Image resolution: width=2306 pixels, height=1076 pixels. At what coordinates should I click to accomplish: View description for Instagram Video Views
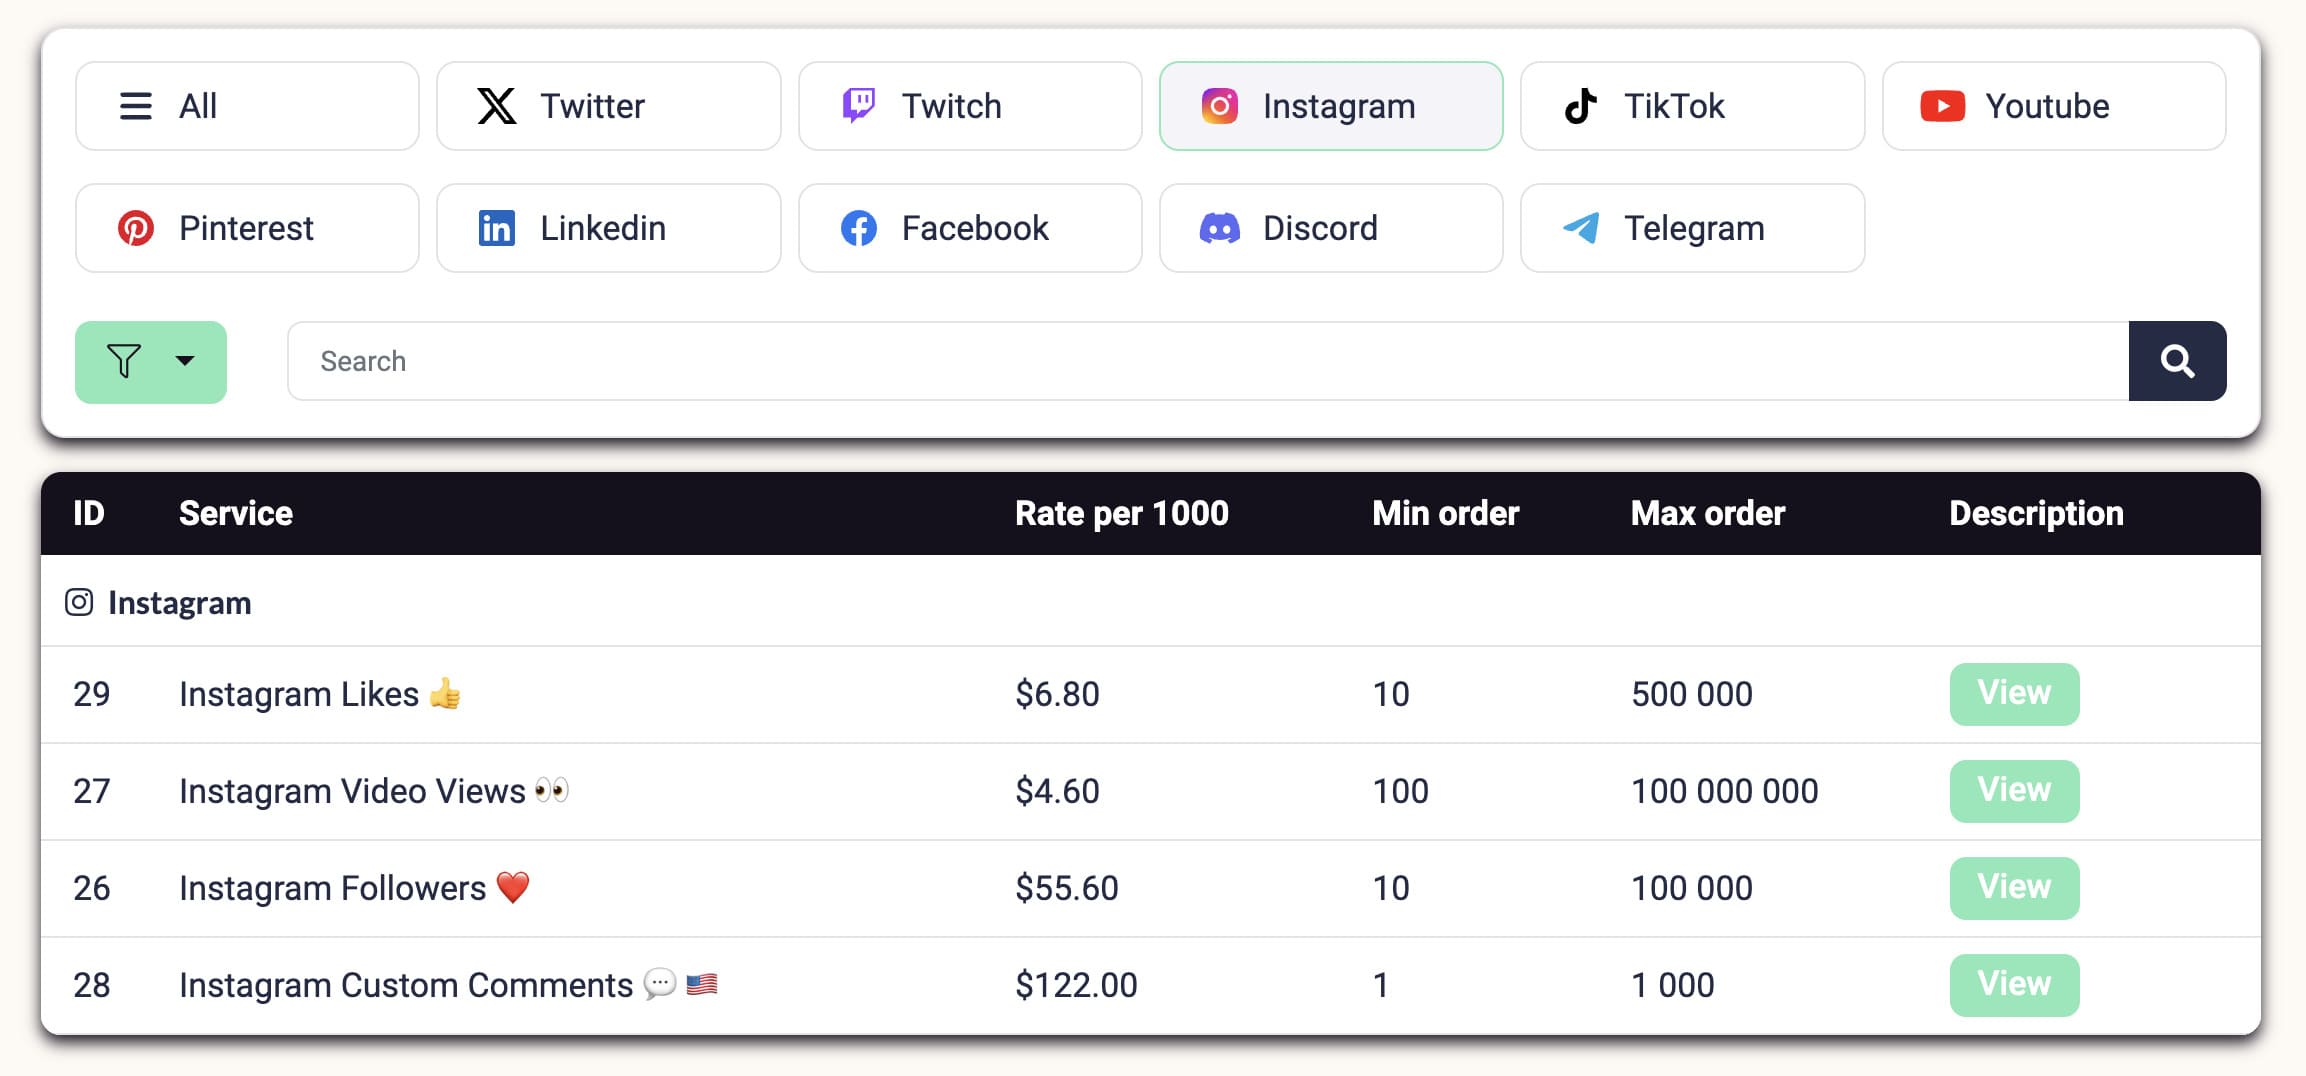pyautogui.click(x=2013, y=791)
